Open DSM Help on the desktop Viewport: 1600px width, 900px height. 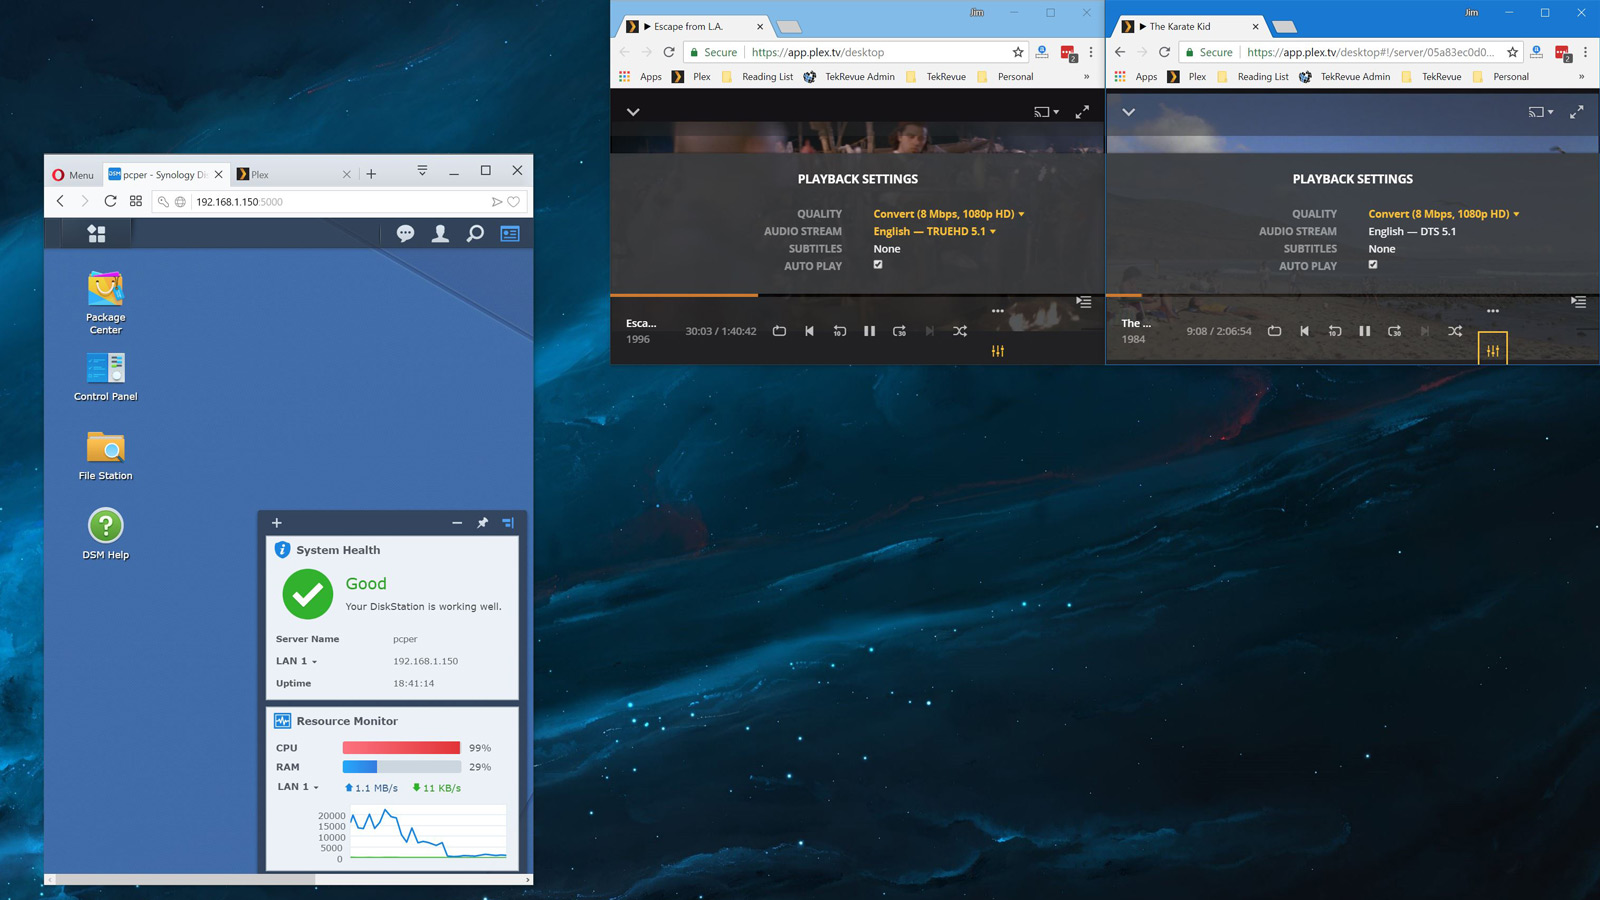[x=105, y=528]
